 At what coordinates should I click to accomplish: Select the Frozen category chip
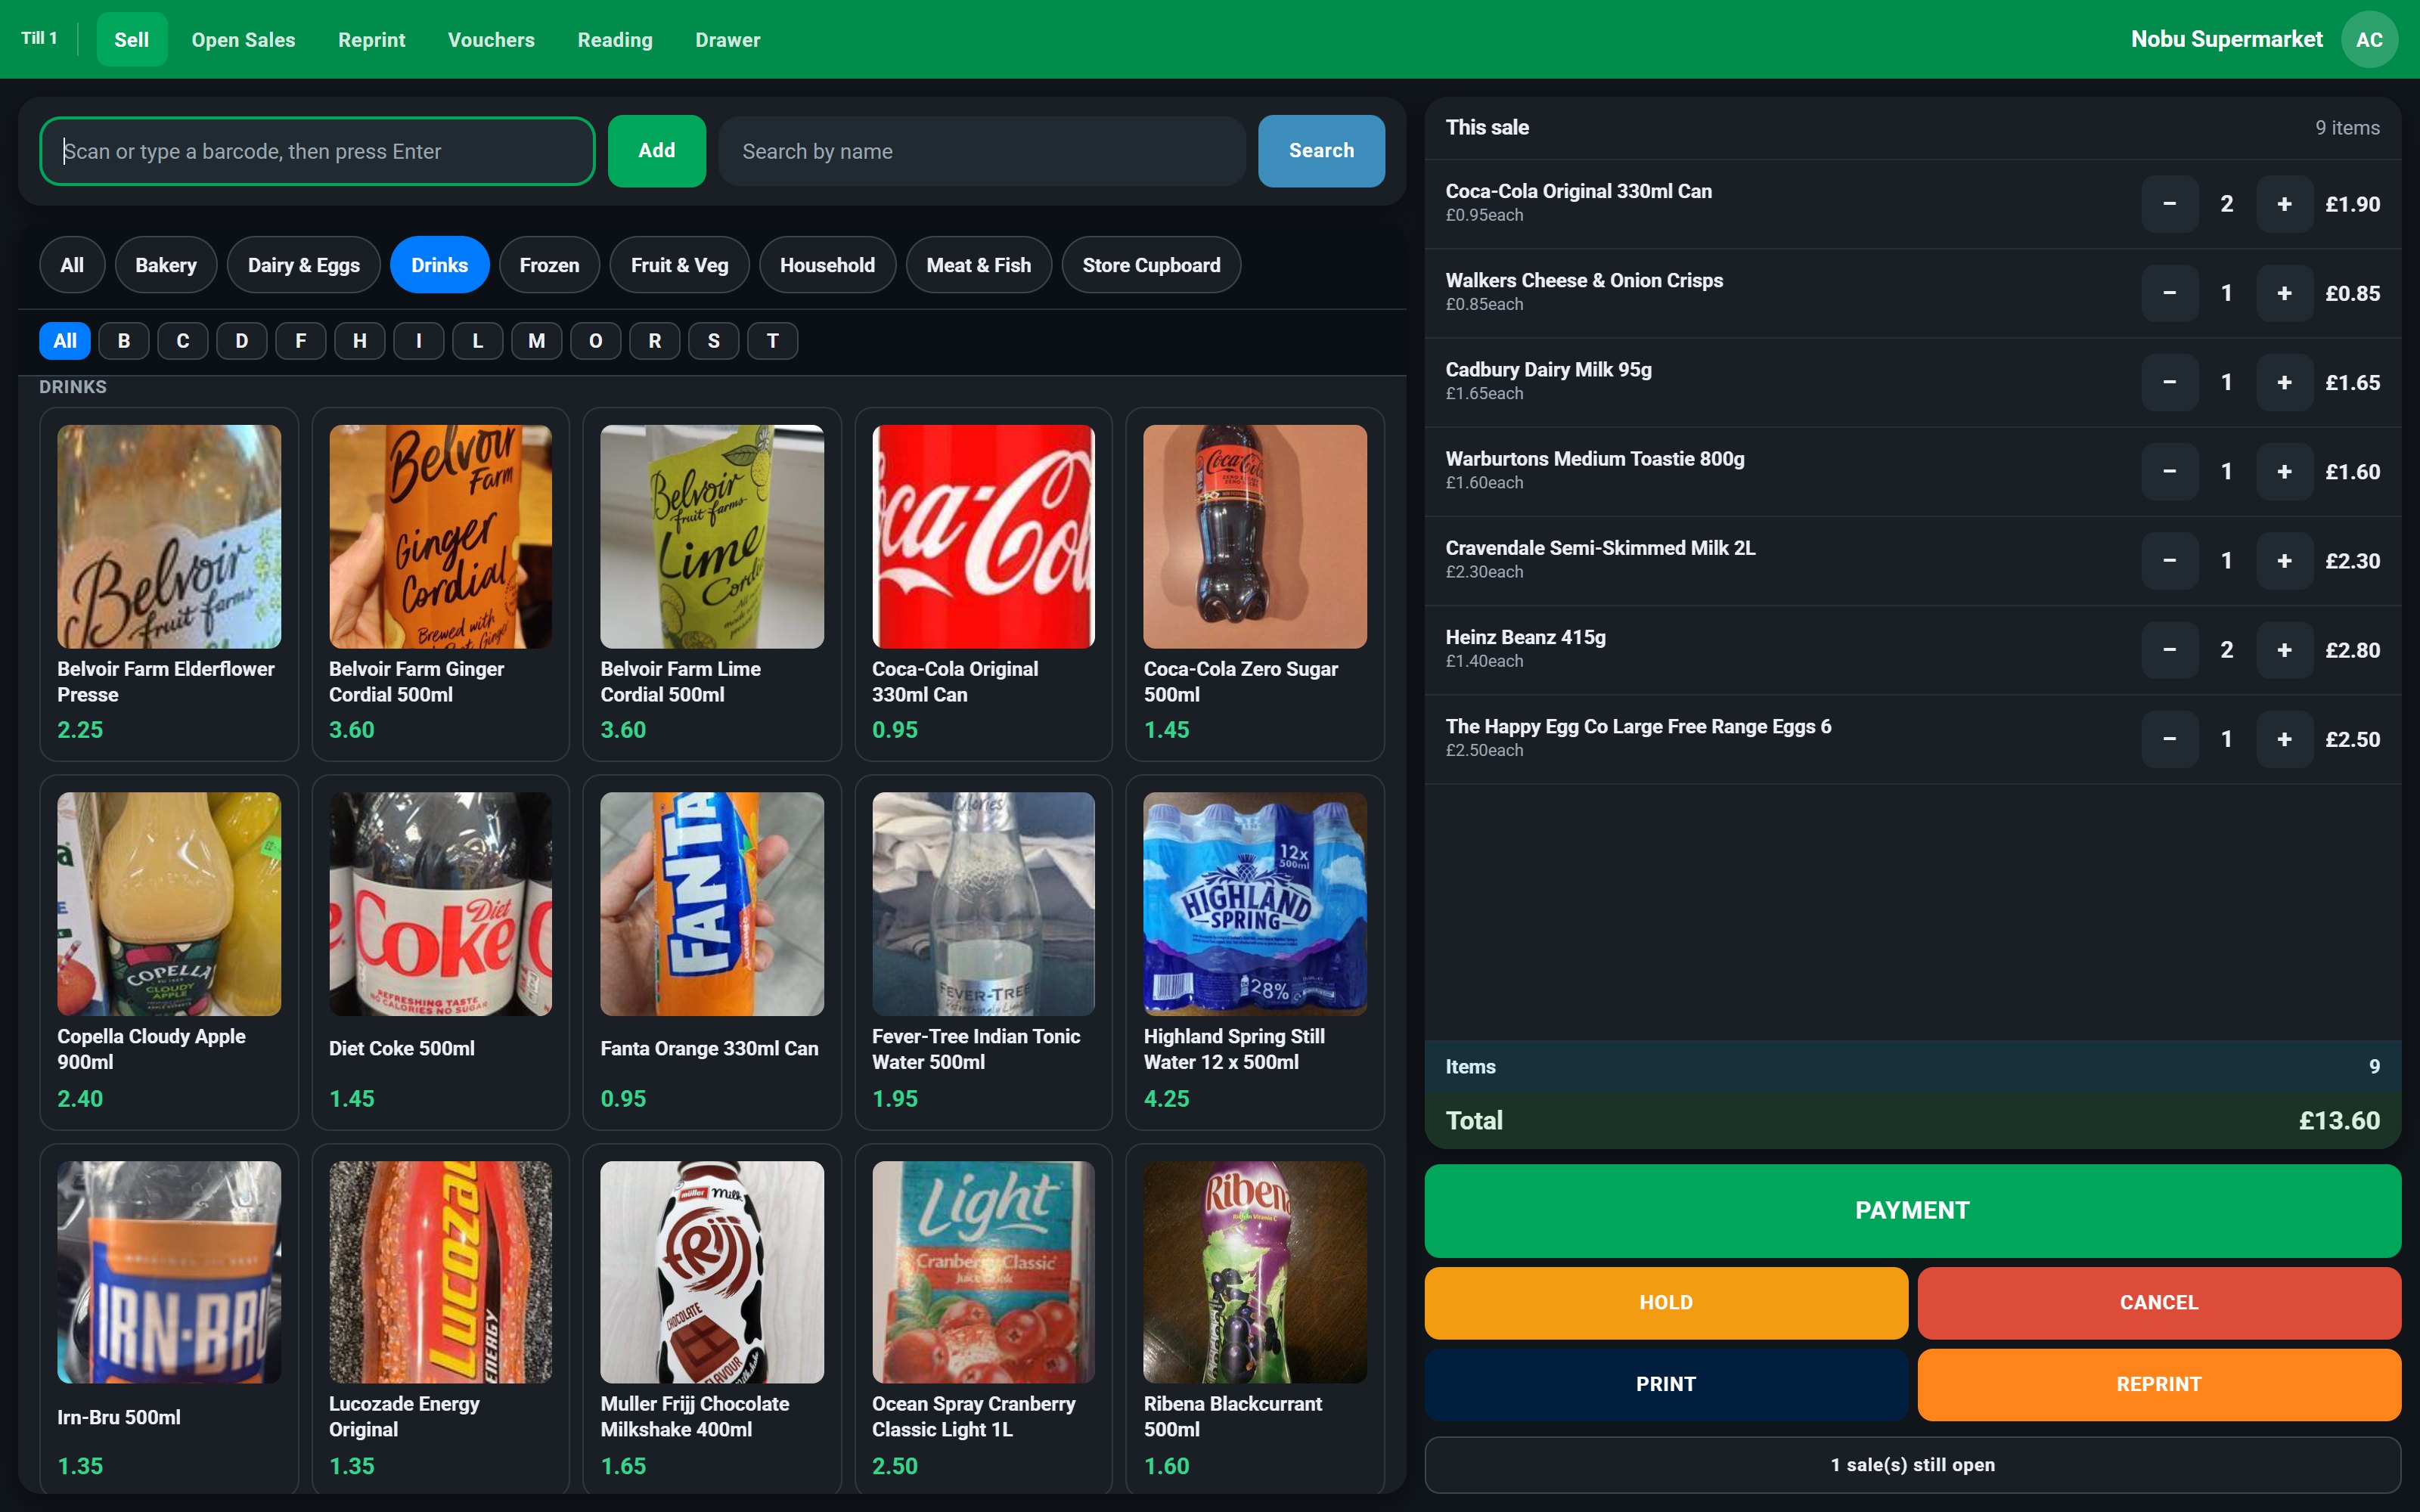(549, 265)
